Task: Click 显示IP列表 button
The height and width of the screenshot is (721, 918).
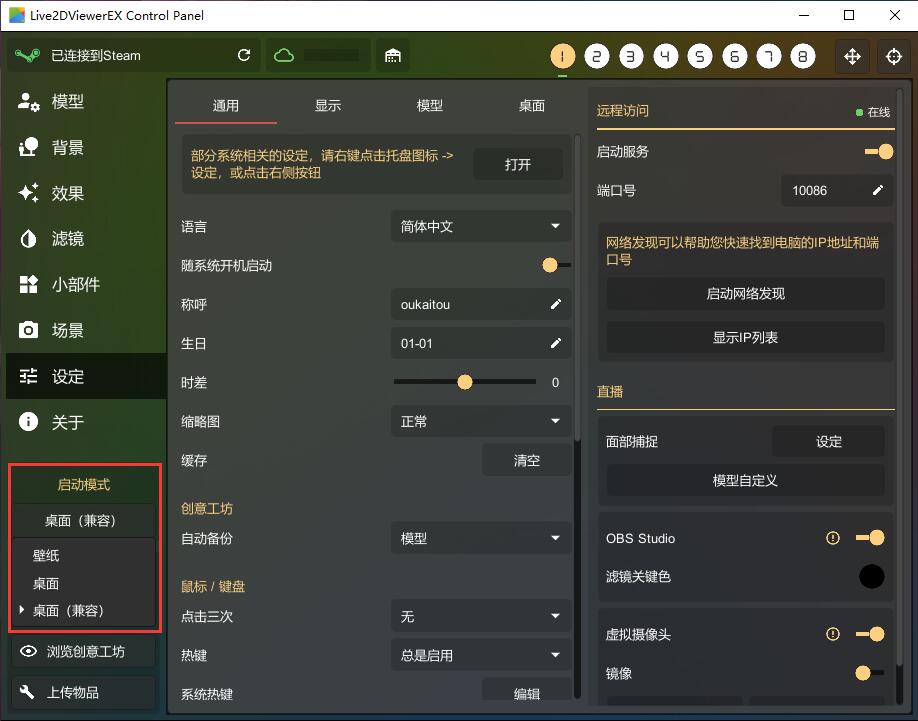Action: [745, 338]
